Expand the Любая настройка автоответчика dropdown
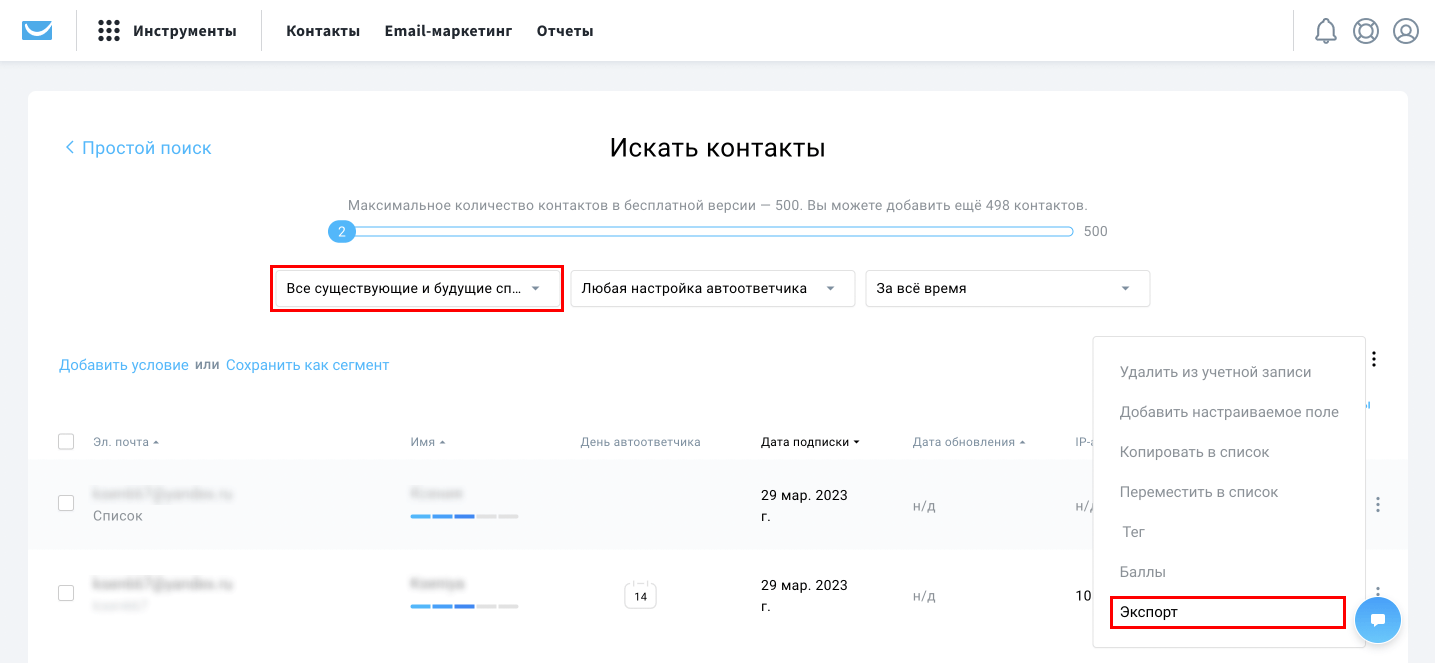The height and width of the screenshot is (663, 1435). 711,288
